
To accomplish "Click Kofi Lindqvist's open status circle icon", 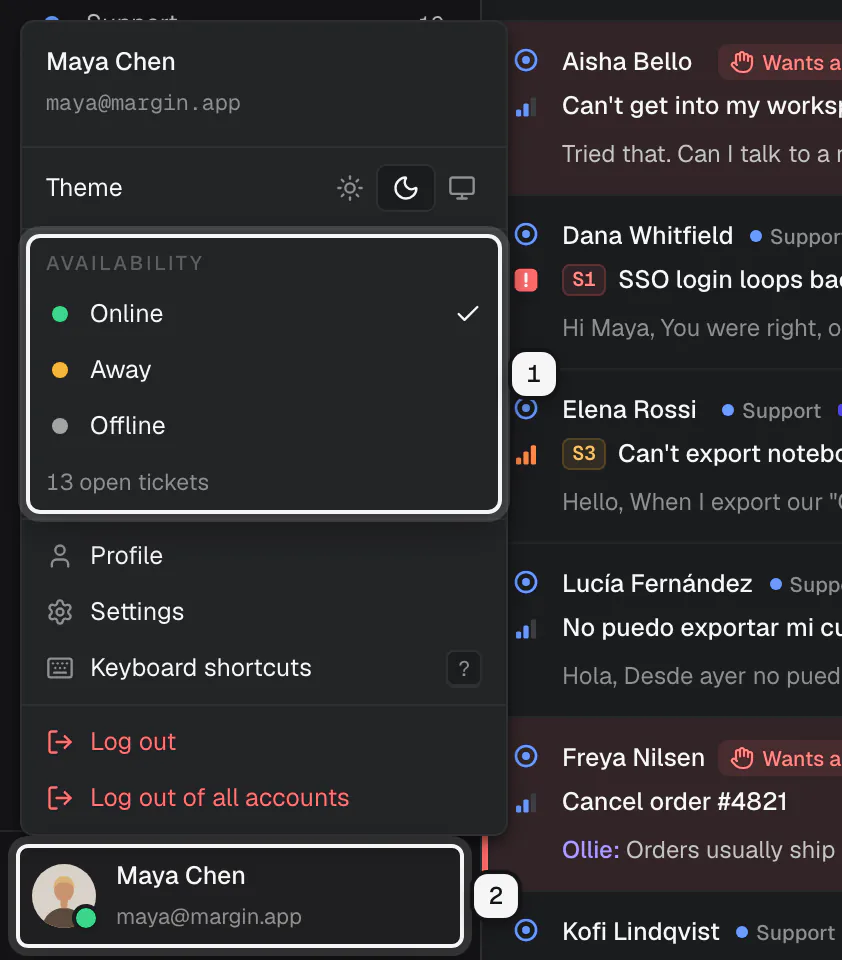I will click(526, 930).
